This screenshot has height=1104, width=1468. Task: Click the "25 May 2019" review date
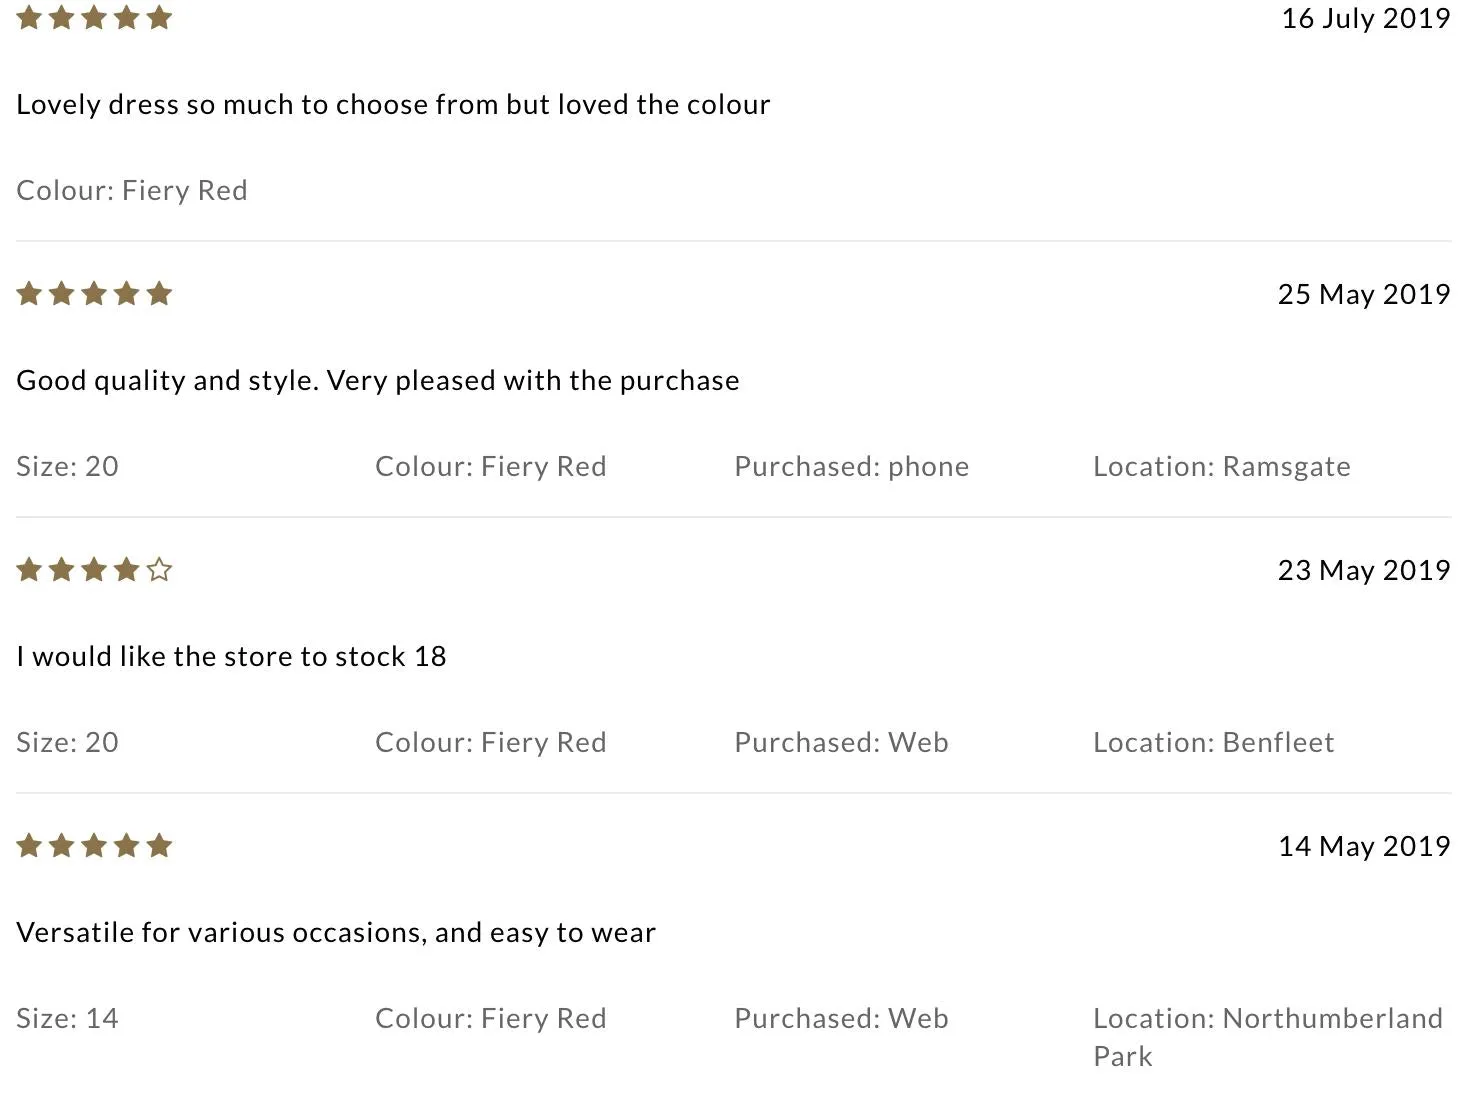click(1363, 294)
